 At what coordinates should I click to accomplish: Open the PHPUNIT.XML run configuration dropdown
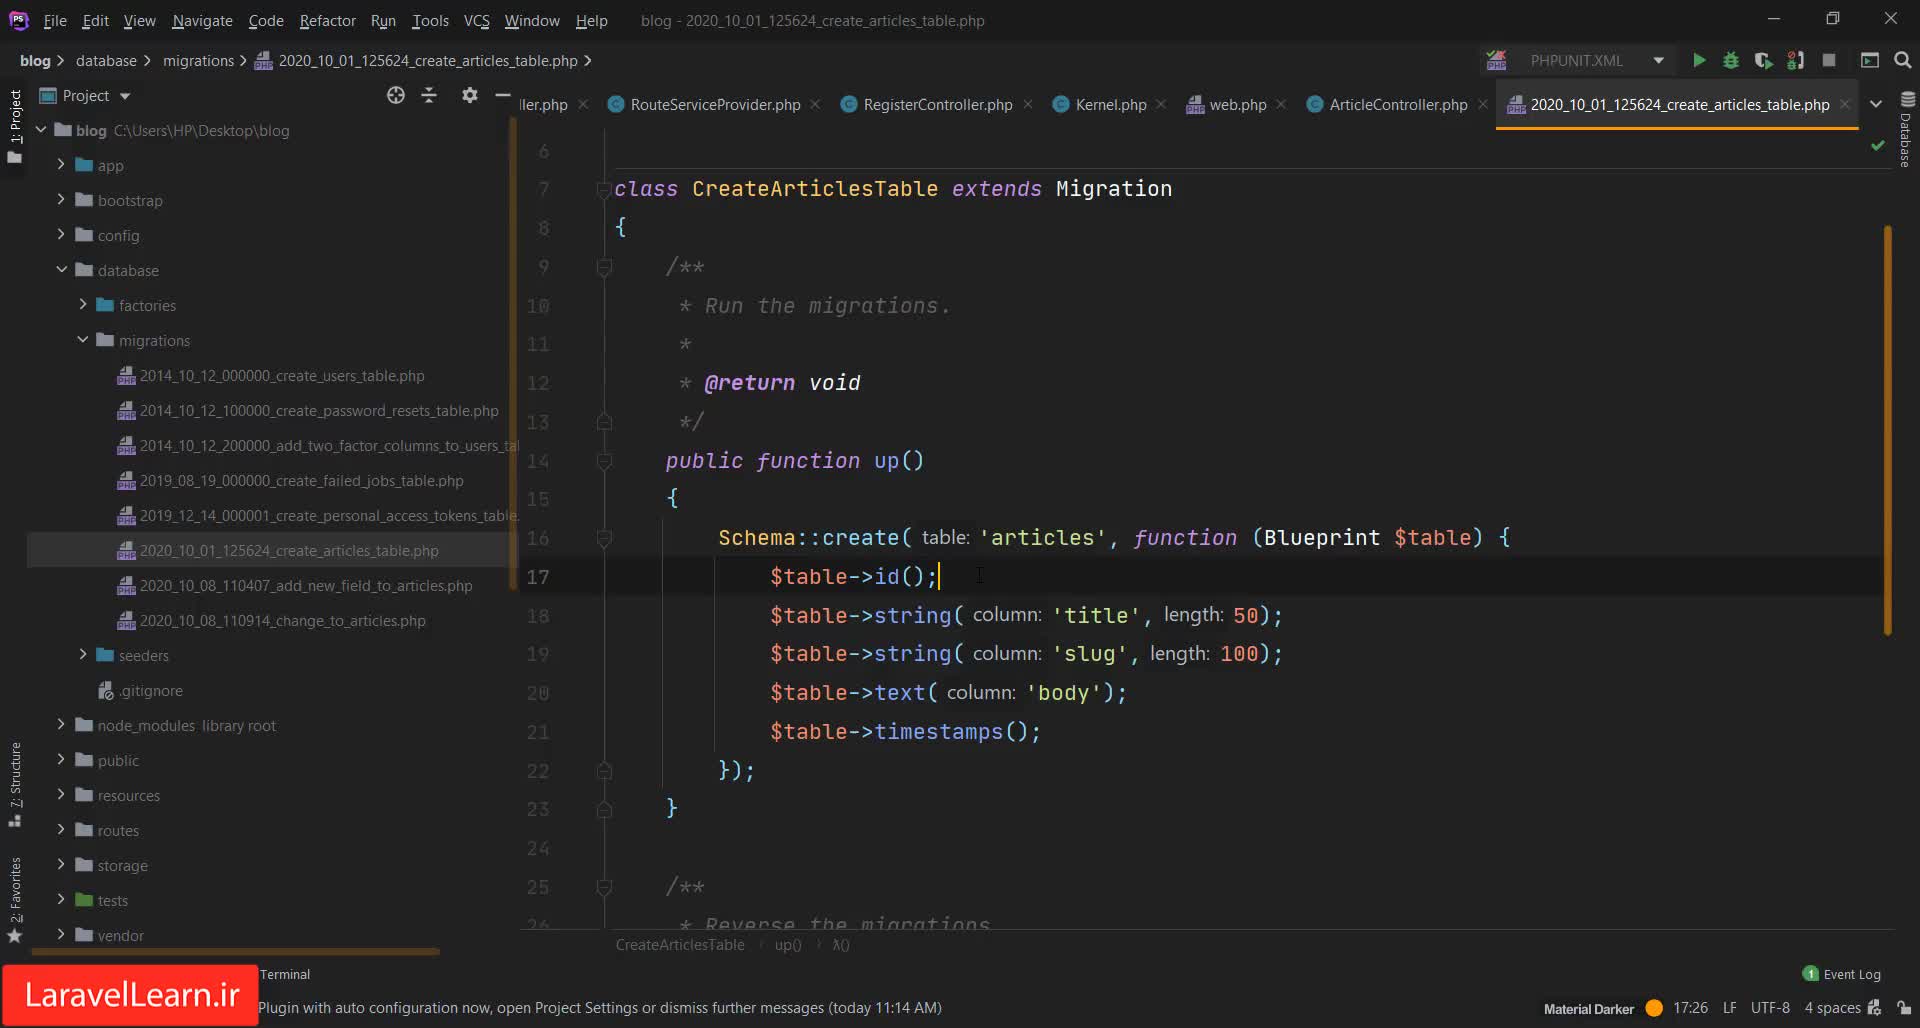(x=1658, y=60)
